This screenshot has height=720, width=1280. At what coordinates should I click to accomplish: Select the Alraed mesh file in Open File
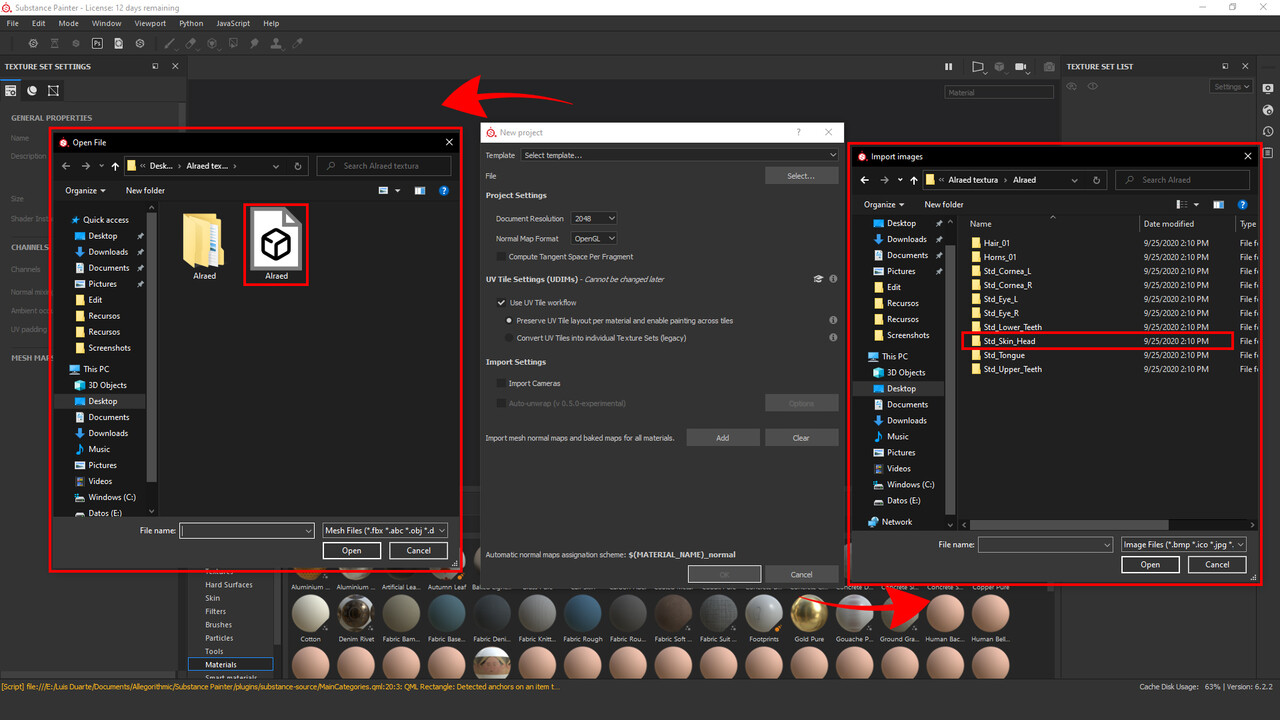pos(276,245)
